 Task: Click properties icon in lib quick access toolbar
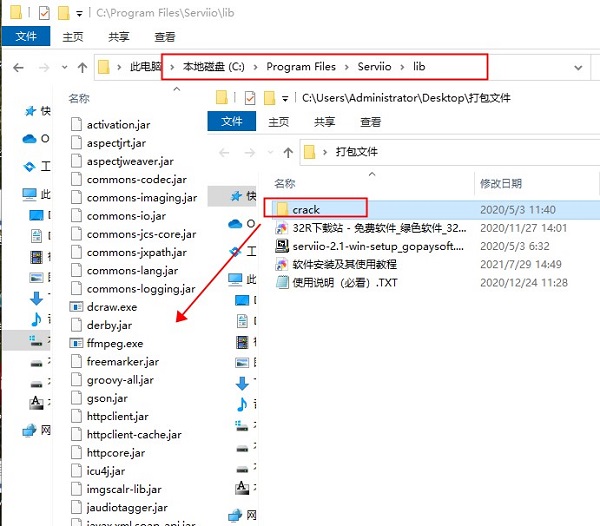pyautogui.click(x=44, y=13)
